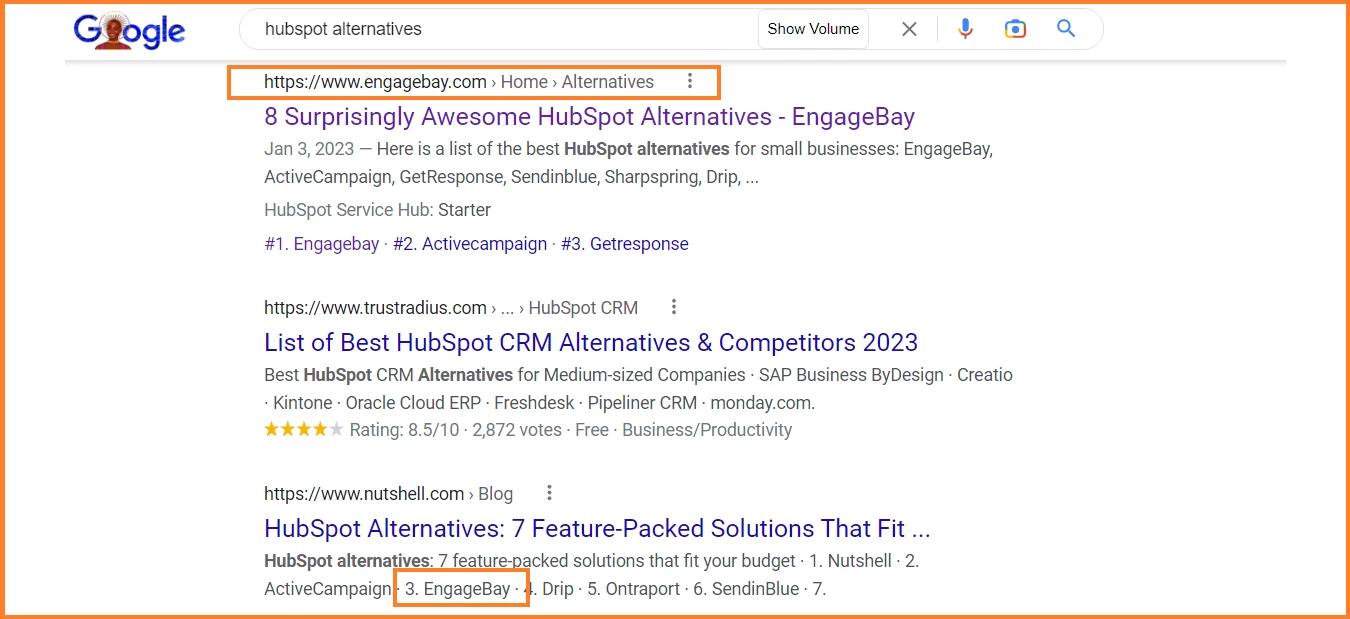This screenshot has height=619, width=1350.
Task: Click the Rating: 8.5/10 text
Action: tap(403, 430)
